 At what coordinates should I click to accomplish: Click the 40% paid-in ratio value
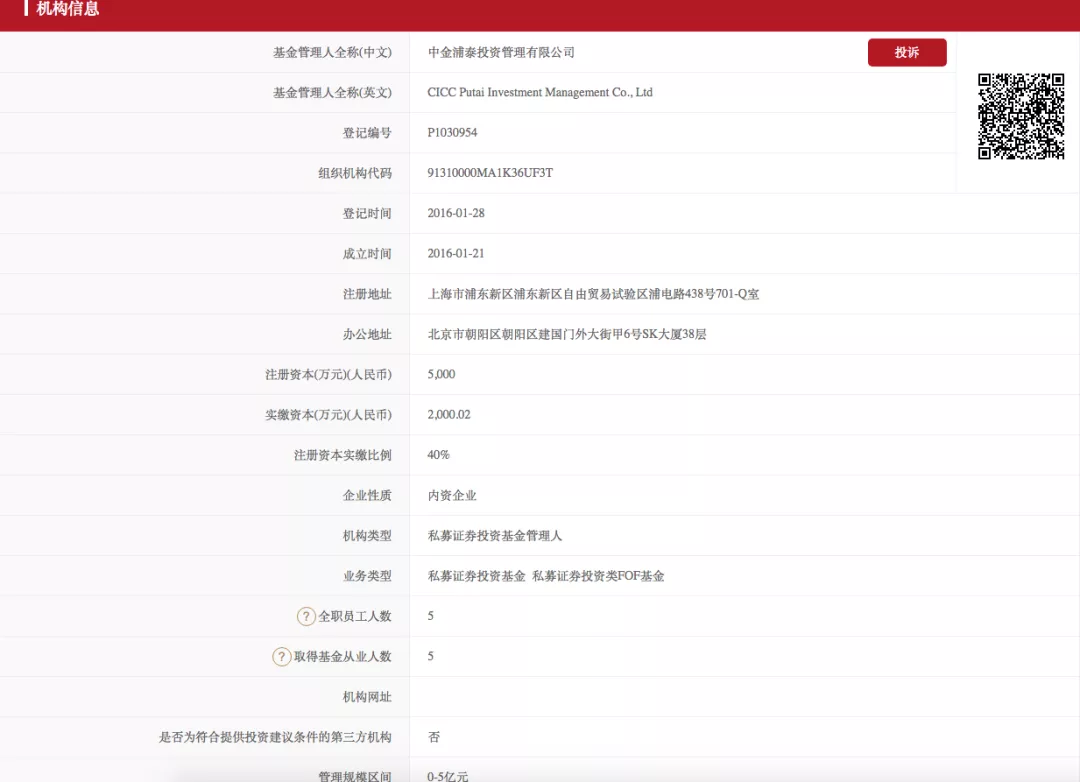(438, 455)
